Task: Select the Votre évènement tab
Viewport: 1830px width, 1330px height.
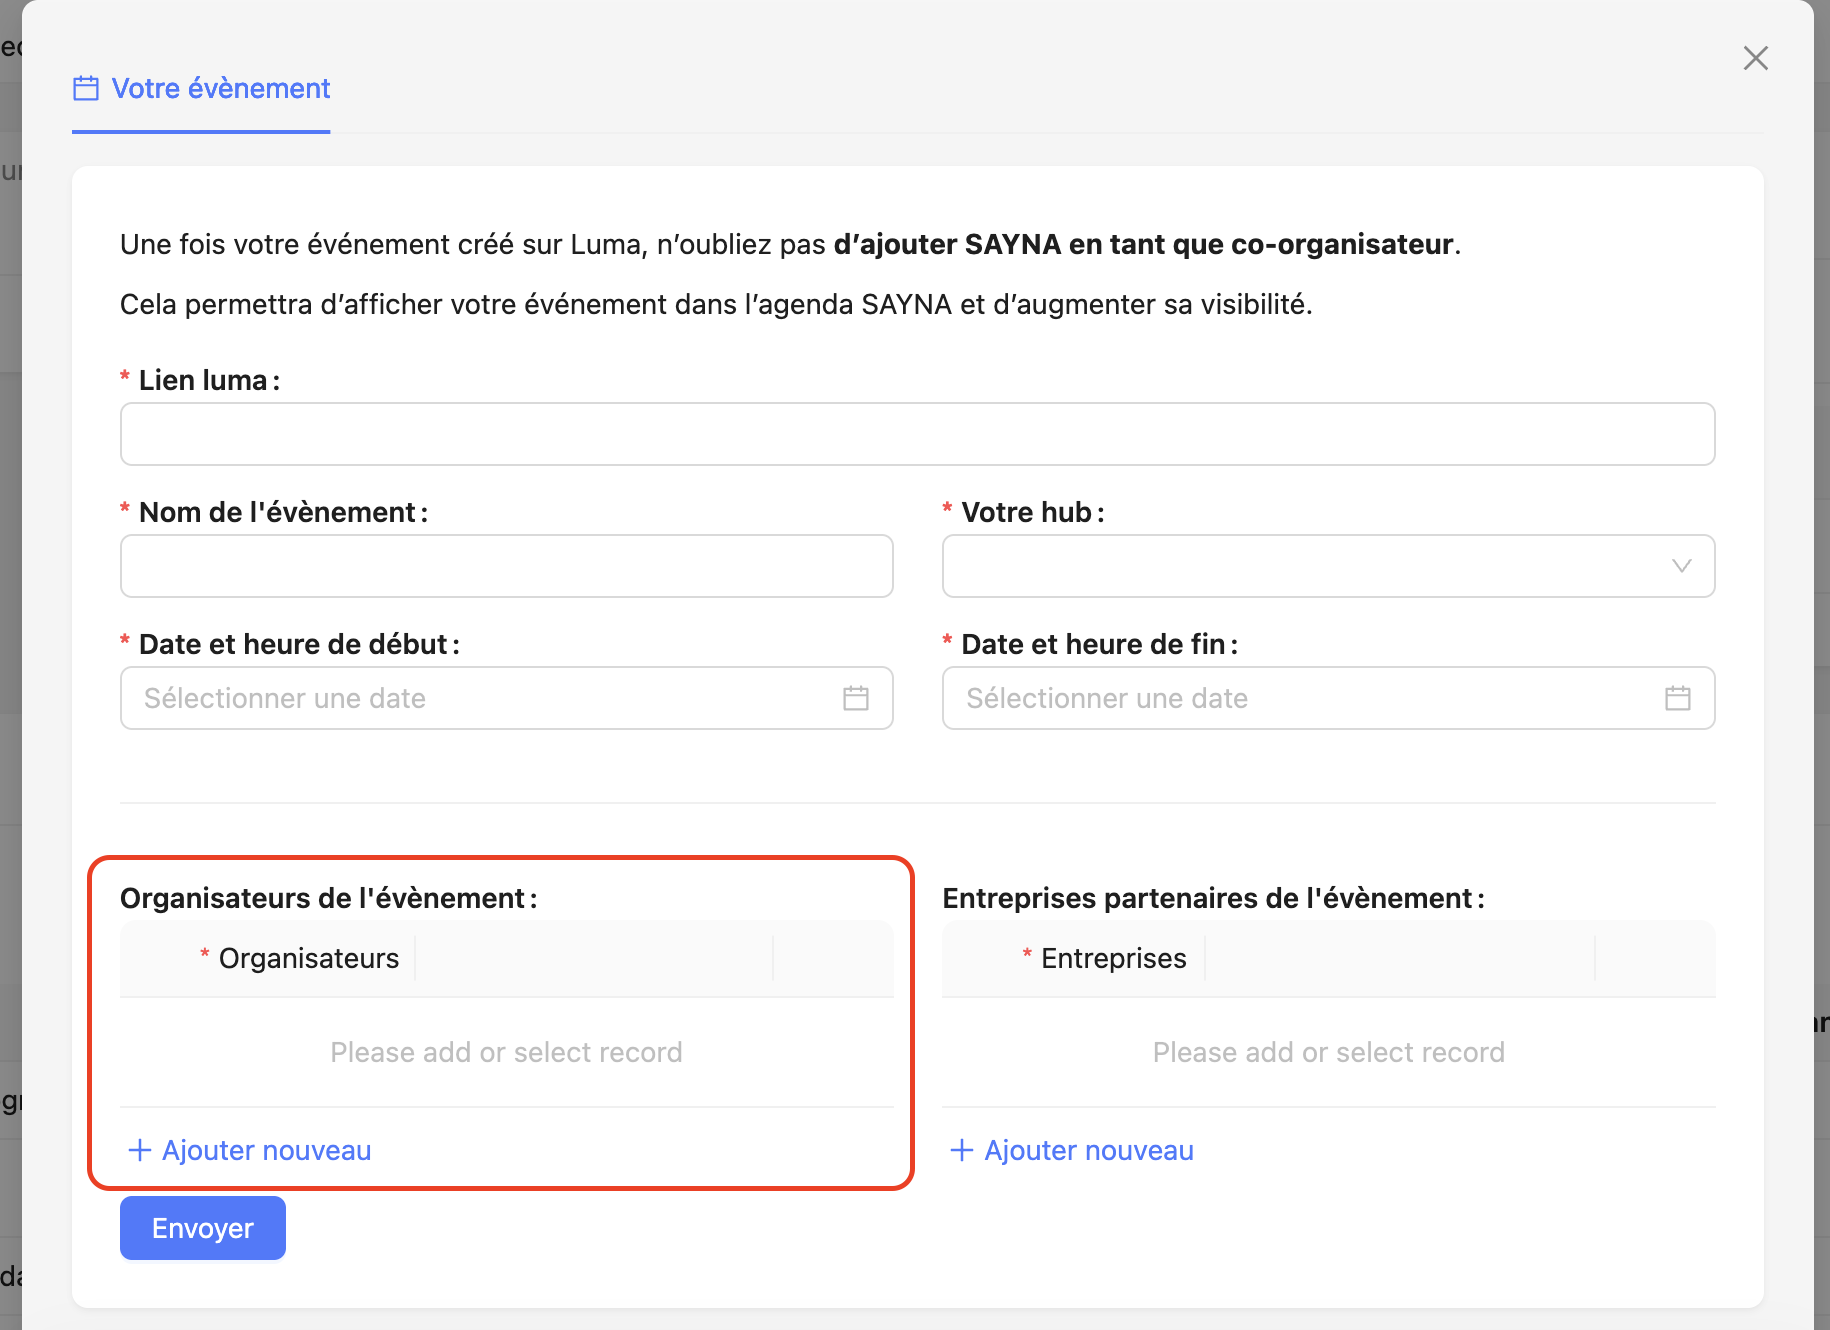Action: point(220,89)
